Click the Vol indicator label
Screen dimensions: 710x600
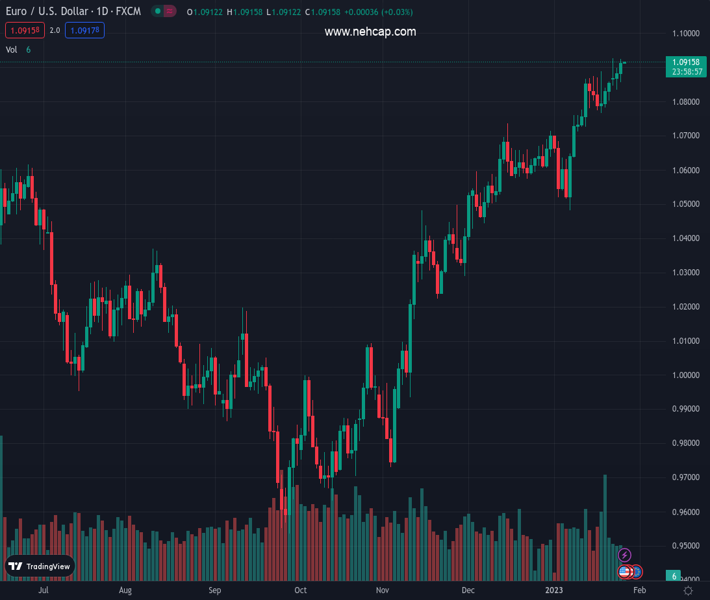click(x=11, y=49)
